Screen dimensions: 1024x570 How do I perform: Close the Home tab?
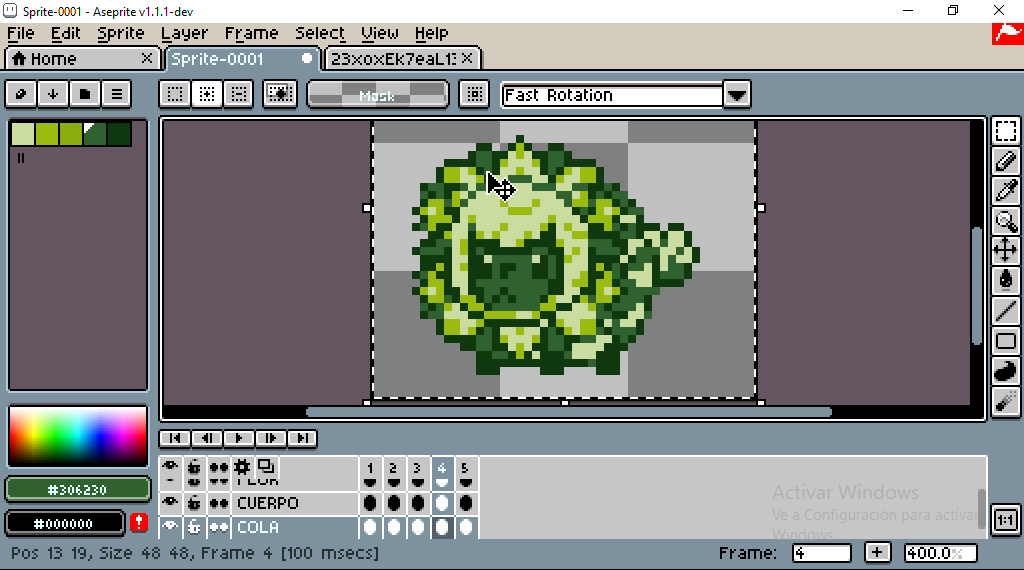point(147,59)
